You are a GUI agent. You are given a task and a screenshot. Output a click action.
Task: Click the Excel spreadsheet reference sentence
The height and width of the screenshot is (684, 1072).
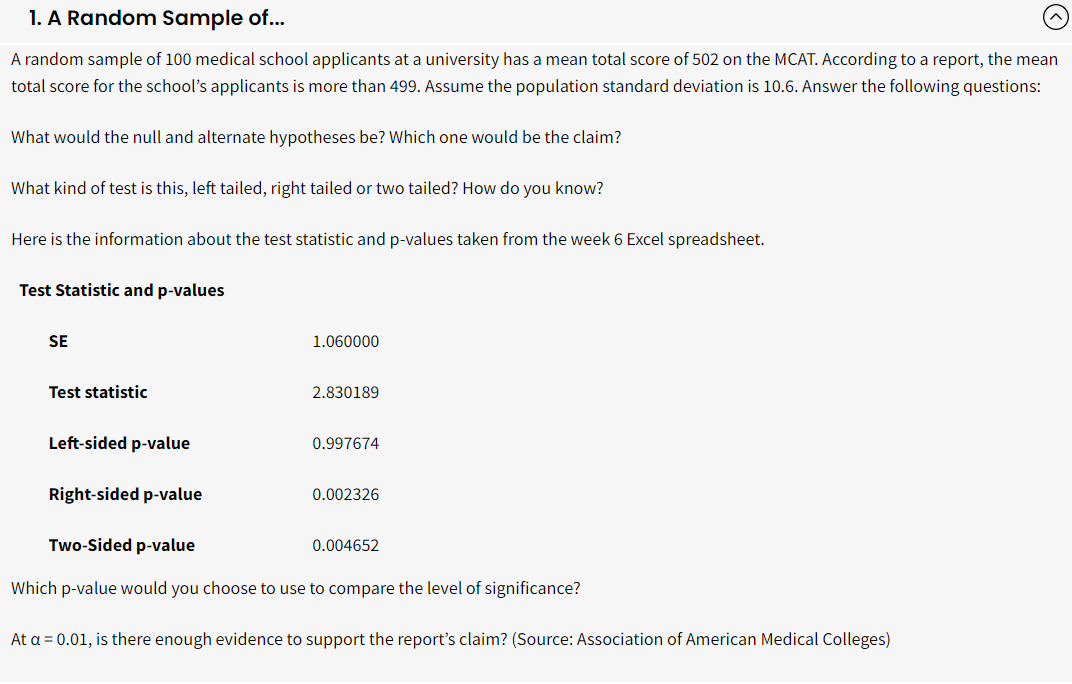(385, 239)
